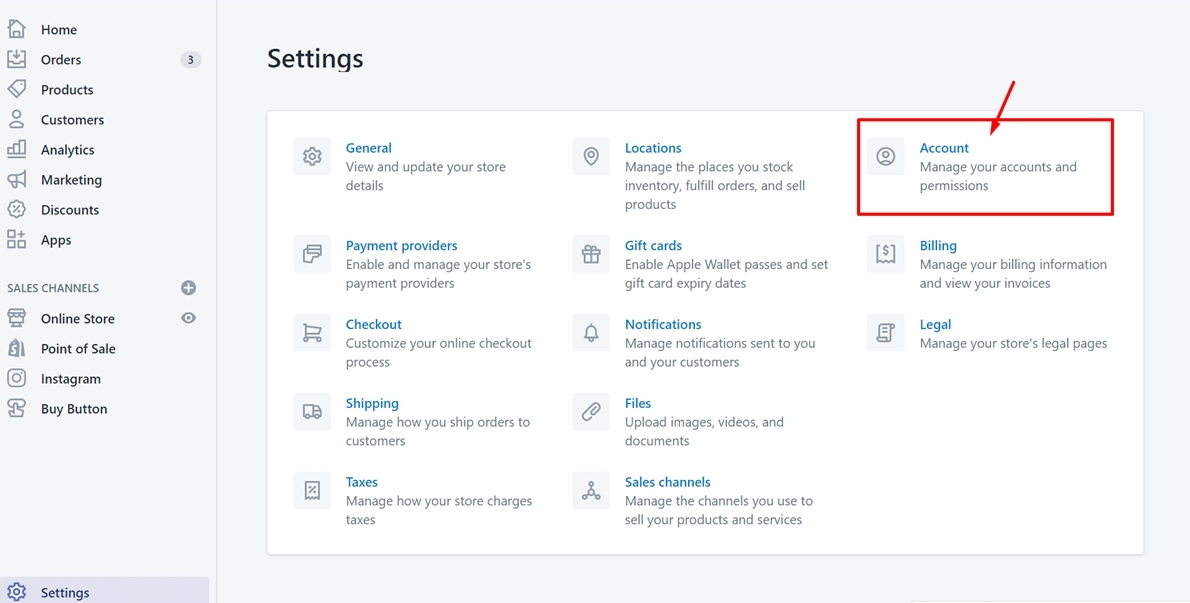Screen dimensions: 1190x603
Task: Select Point of Sale channel
Action: [x=78, y=349]
